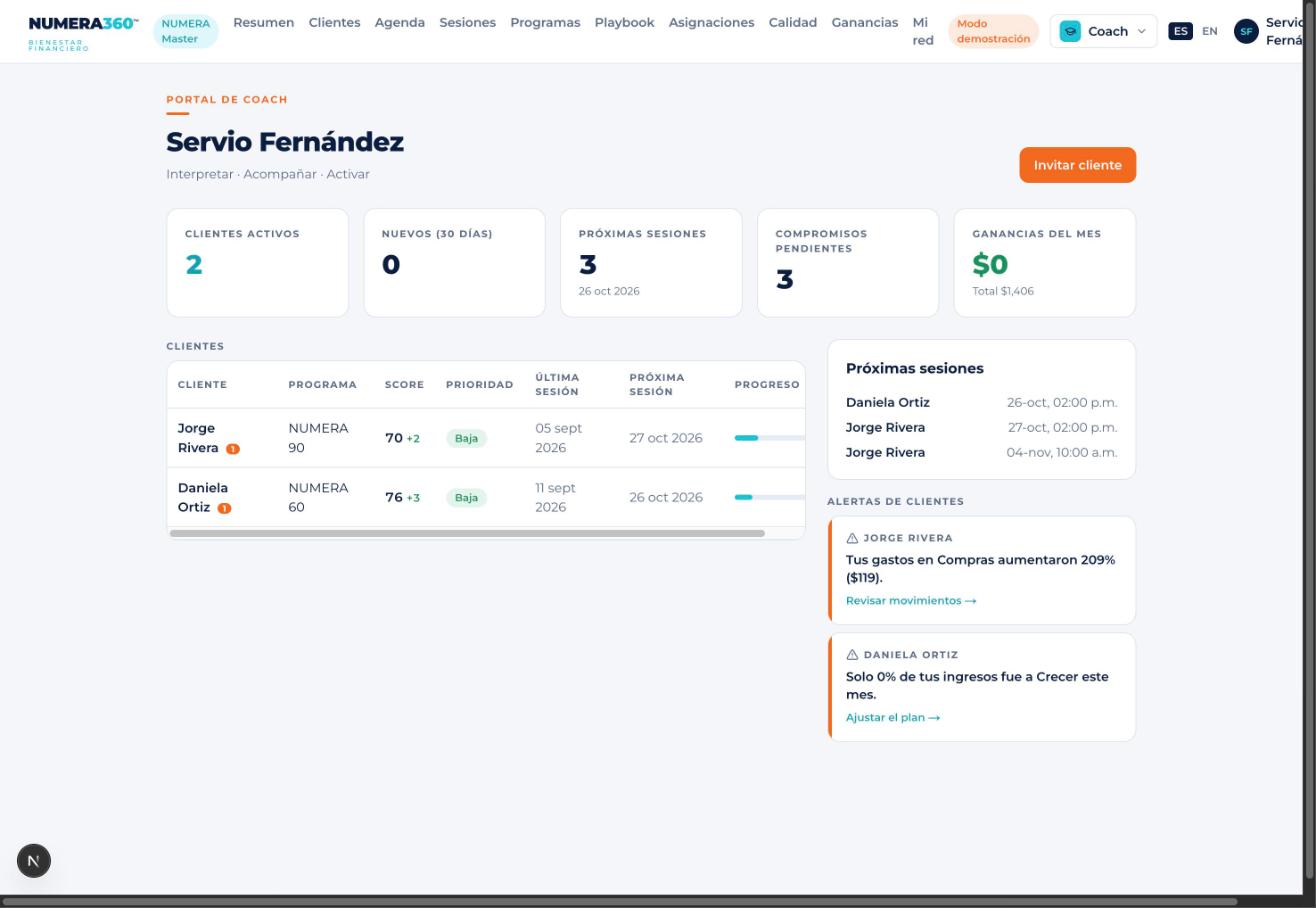Click the notification badge beside Jorge Rivera

pyautogui.click(x=232, y=449)
